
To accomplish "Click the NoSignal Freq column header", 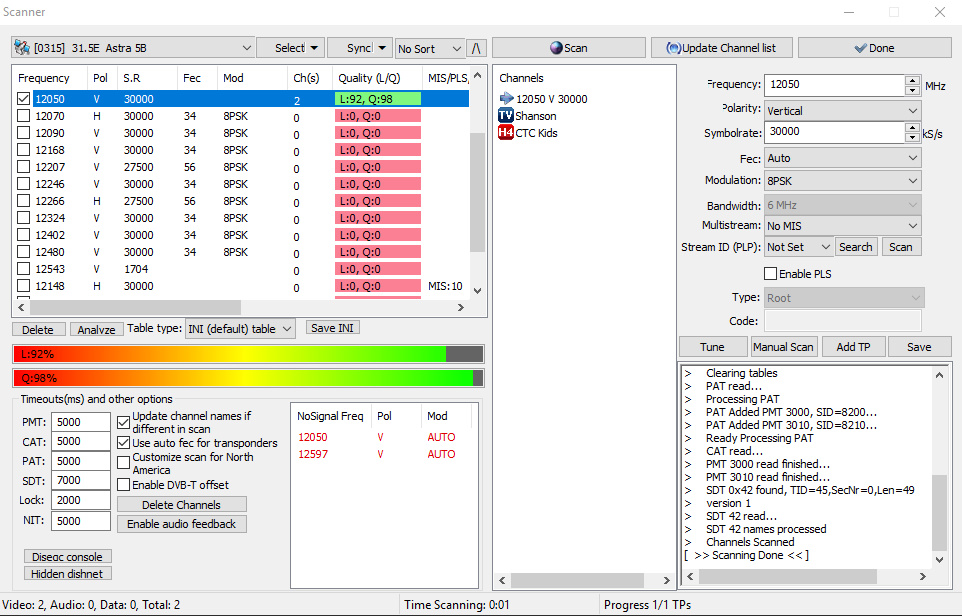I will tap(331, 416).
